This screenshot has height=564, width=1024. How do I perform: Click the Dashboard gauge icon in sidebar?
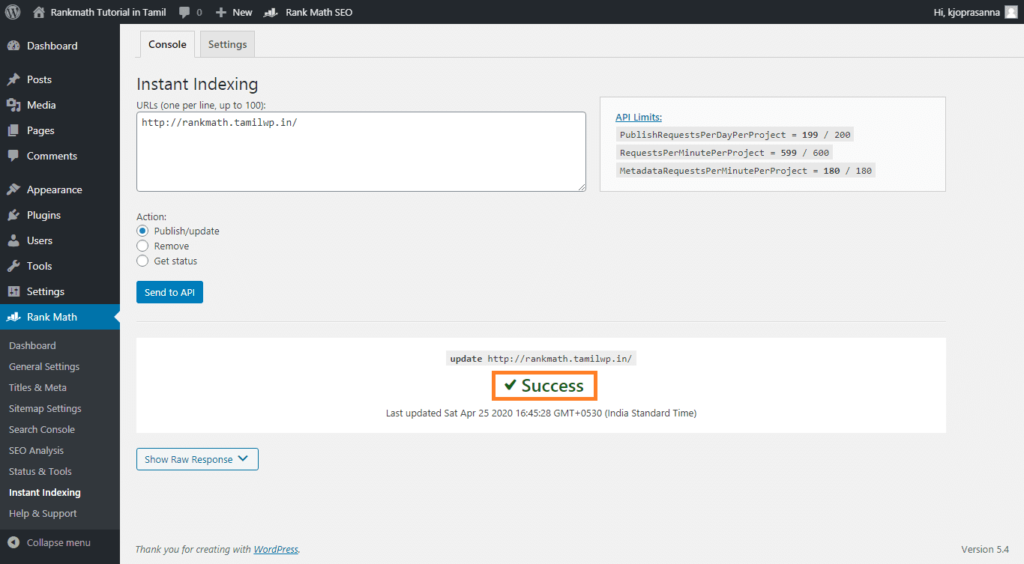pyautogui.click(x=13, y=46)
